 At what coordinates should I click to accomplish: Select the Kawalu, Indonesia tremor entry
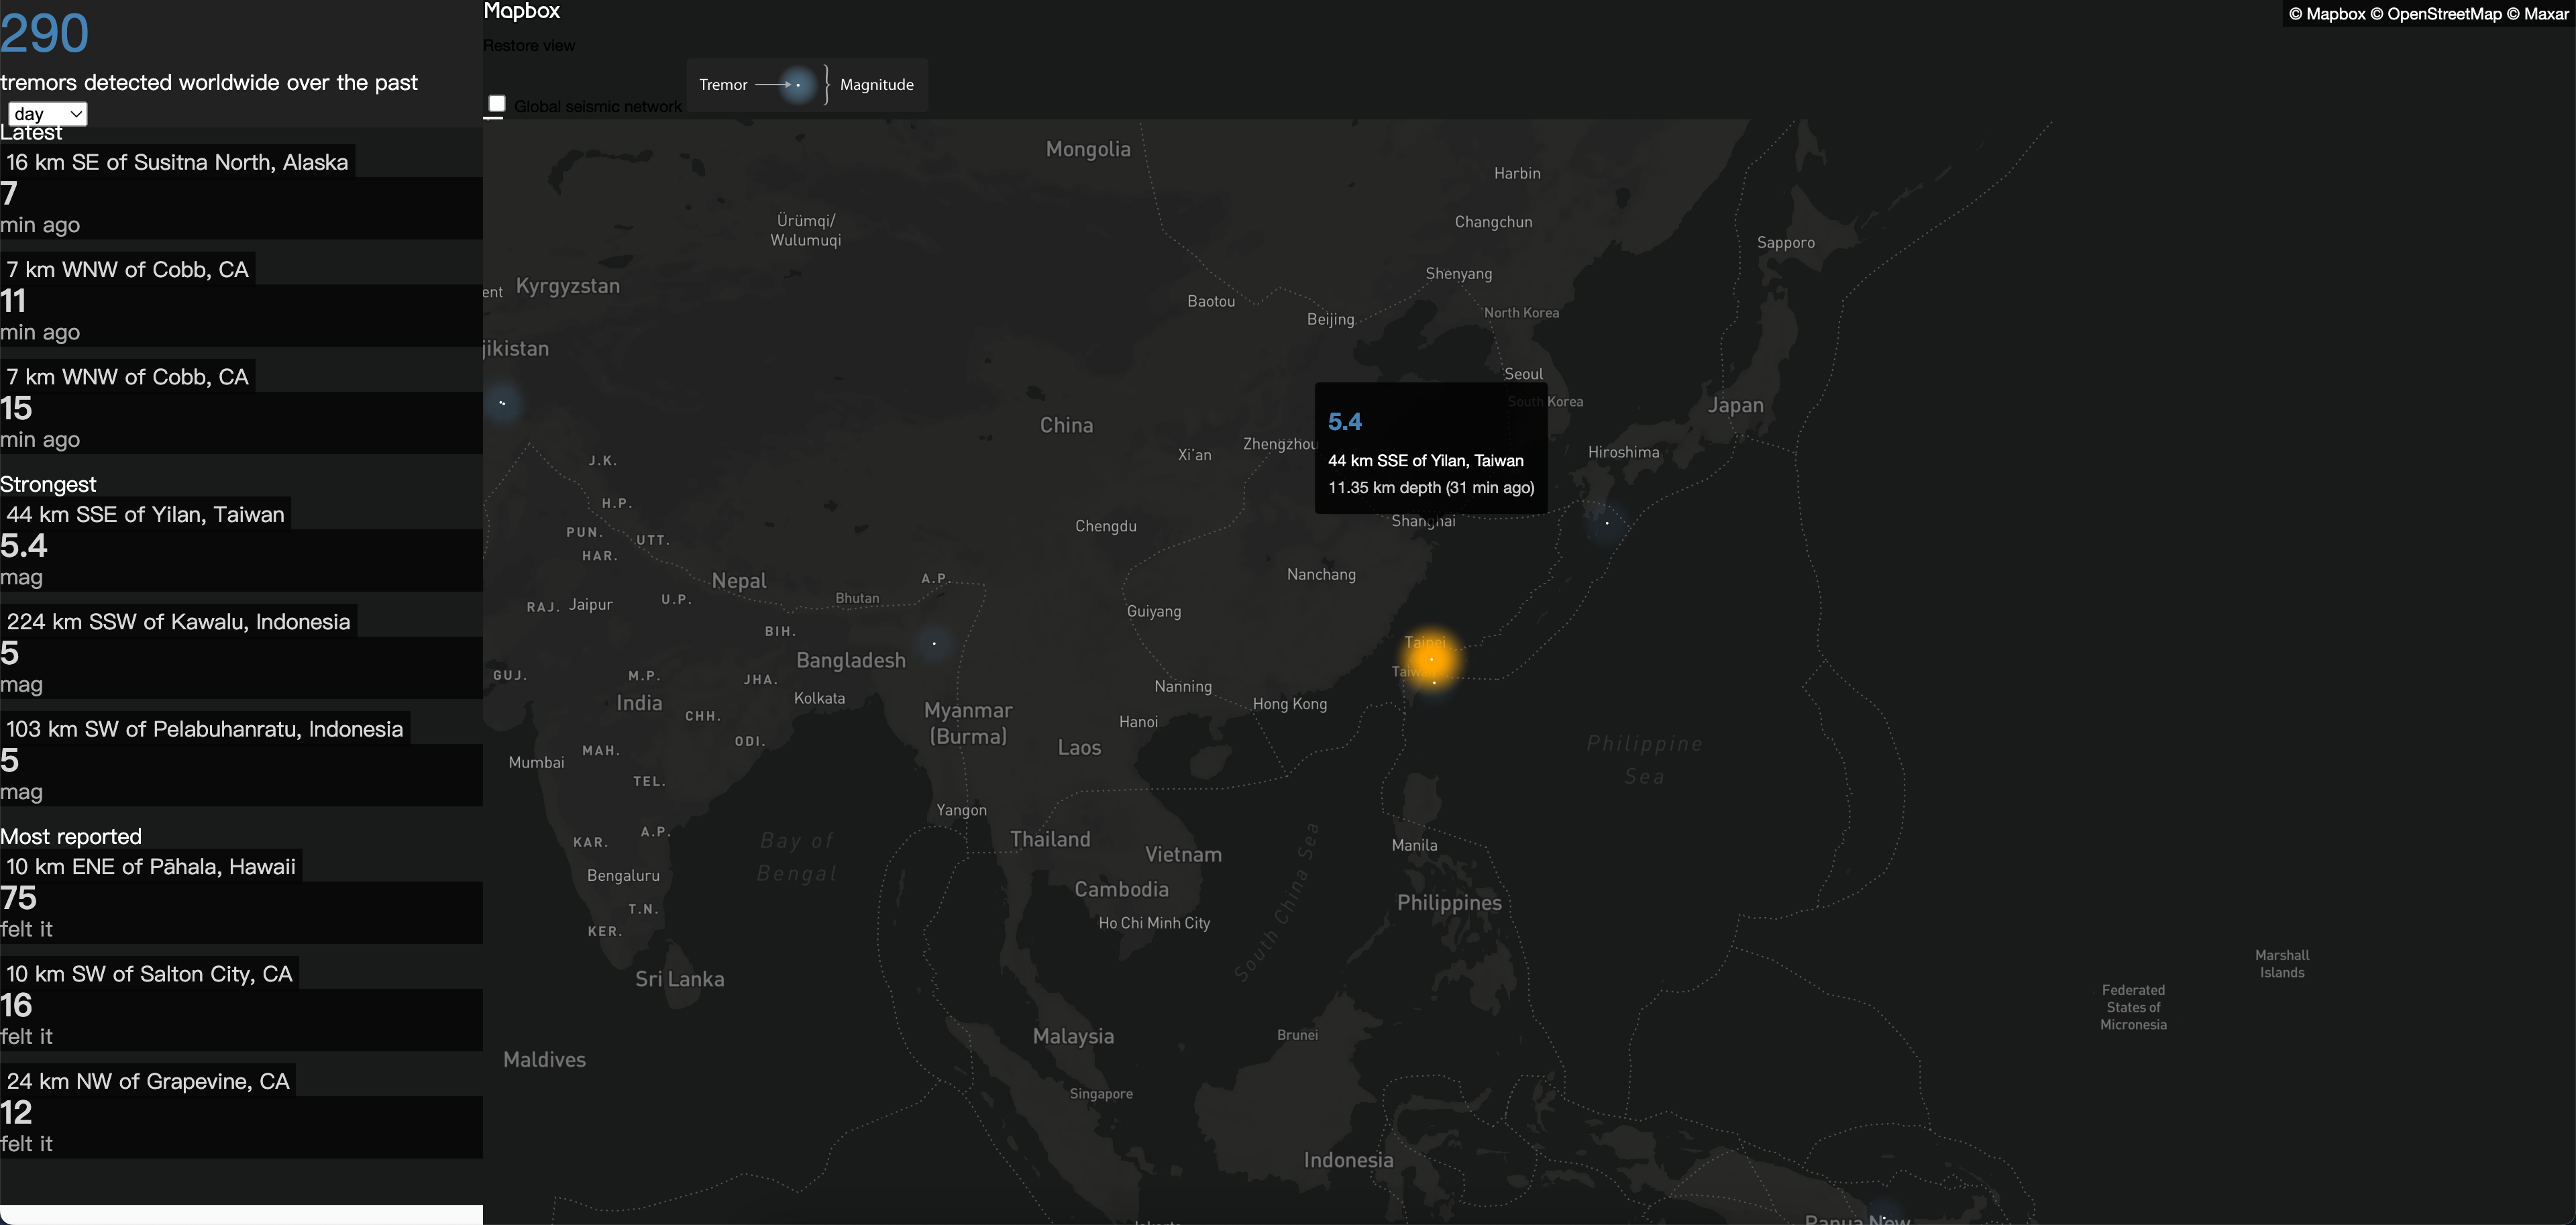coord(179,622)
